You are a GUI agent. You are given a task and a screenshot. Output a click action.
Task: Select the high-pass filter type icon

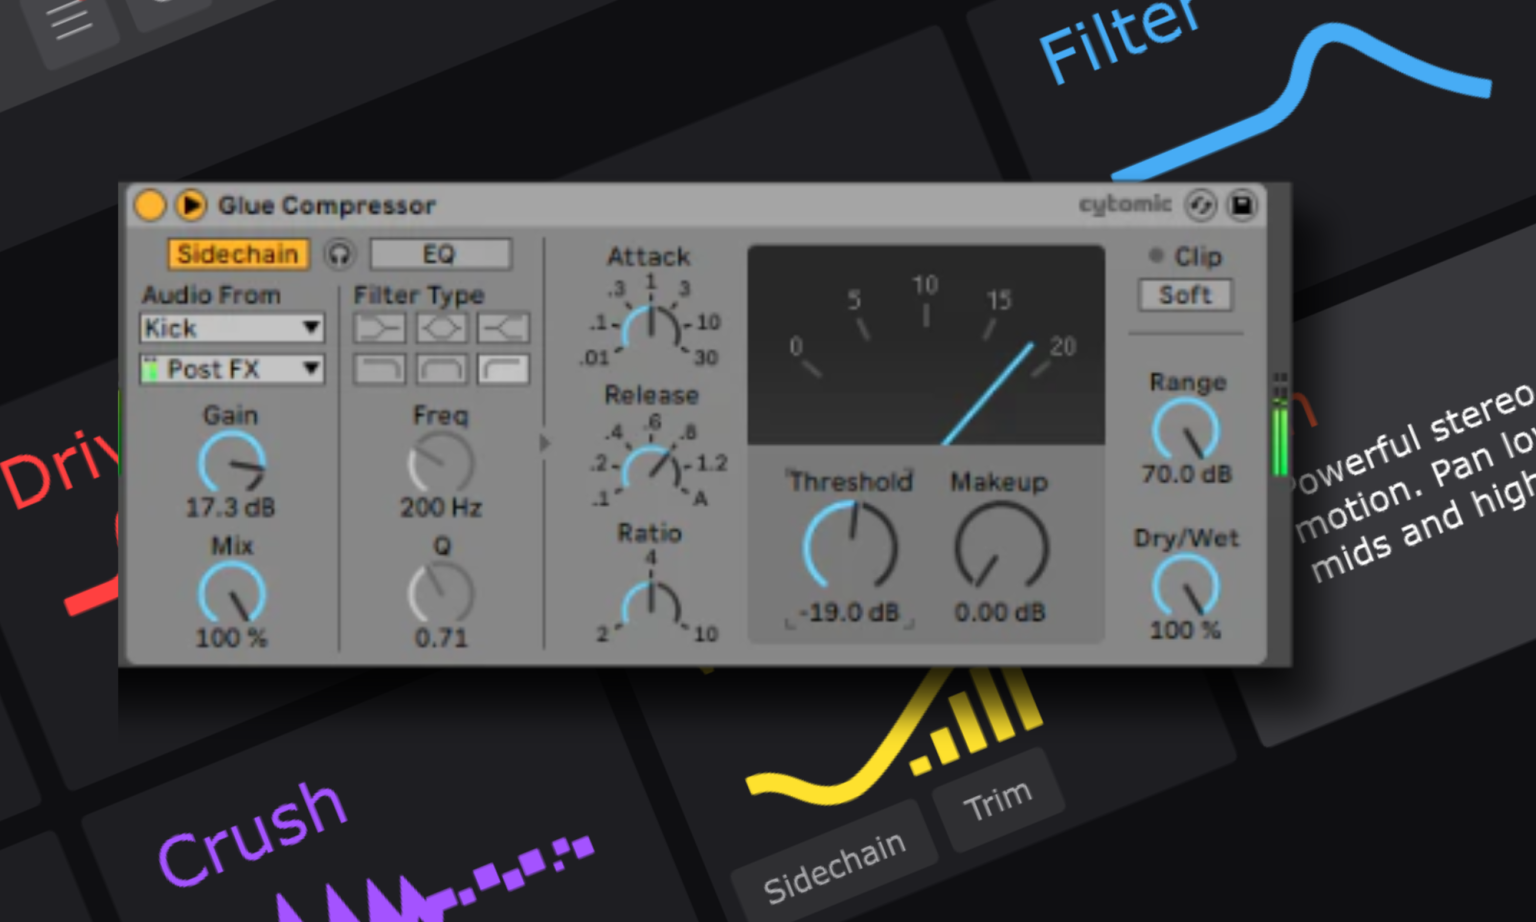coord(503,368)
